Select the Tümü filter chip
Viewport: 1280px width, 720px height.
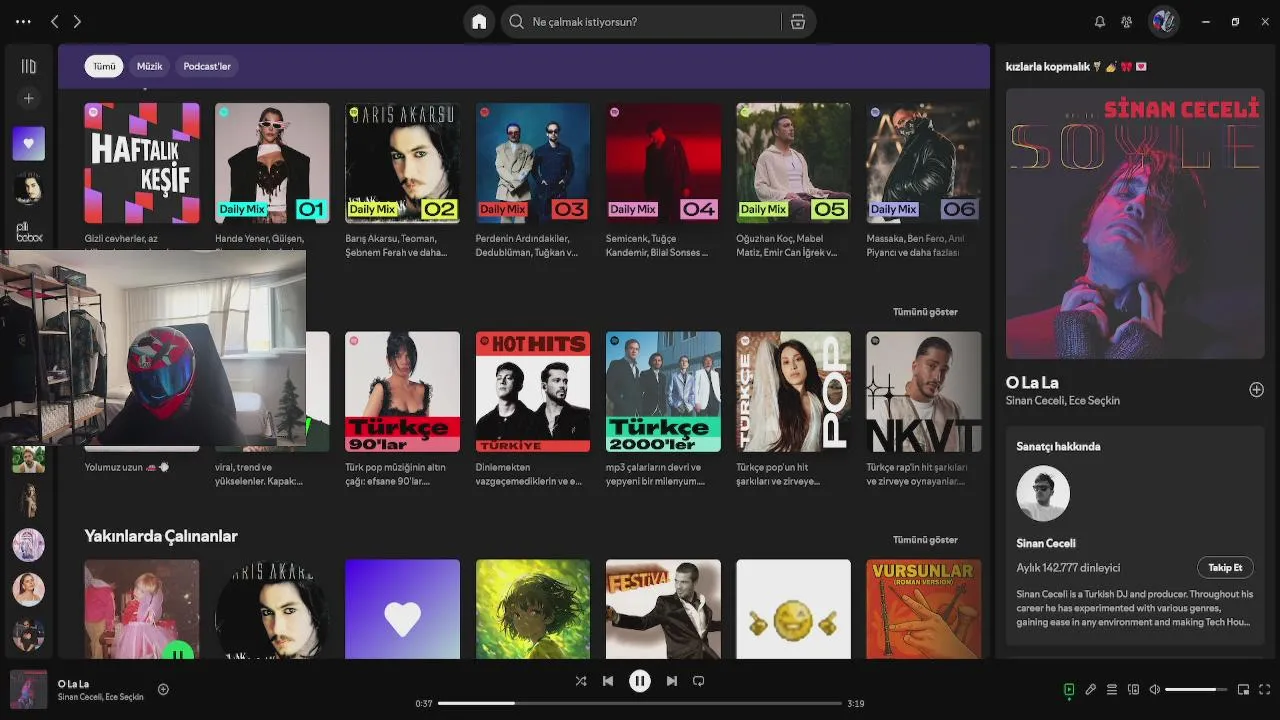click(105, 66)
